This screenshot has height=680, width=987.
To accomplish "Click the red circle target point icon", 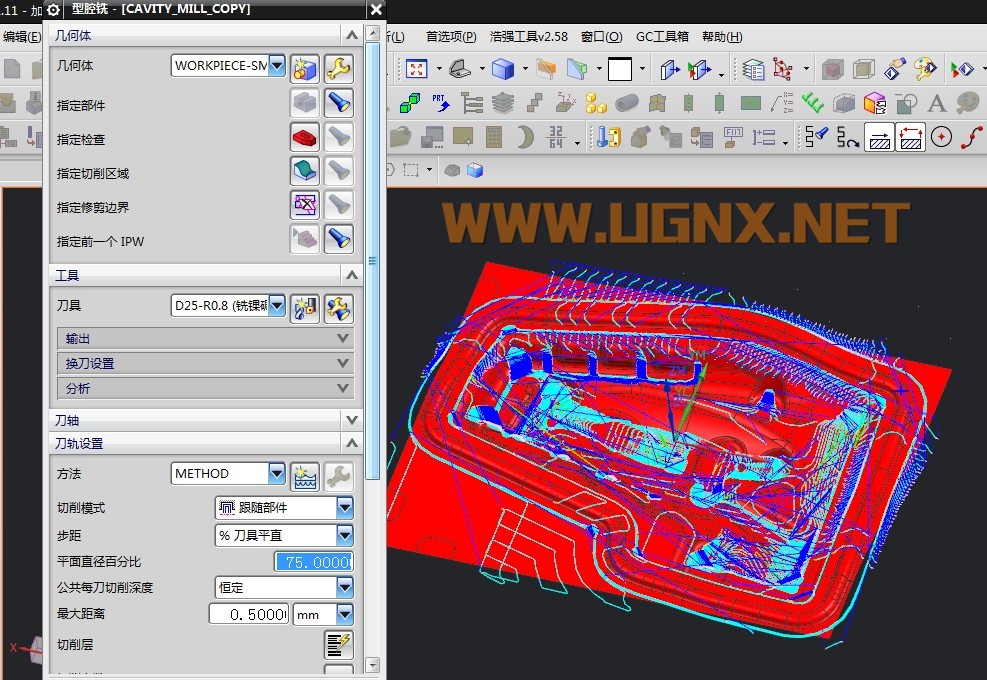I will 941,137.
